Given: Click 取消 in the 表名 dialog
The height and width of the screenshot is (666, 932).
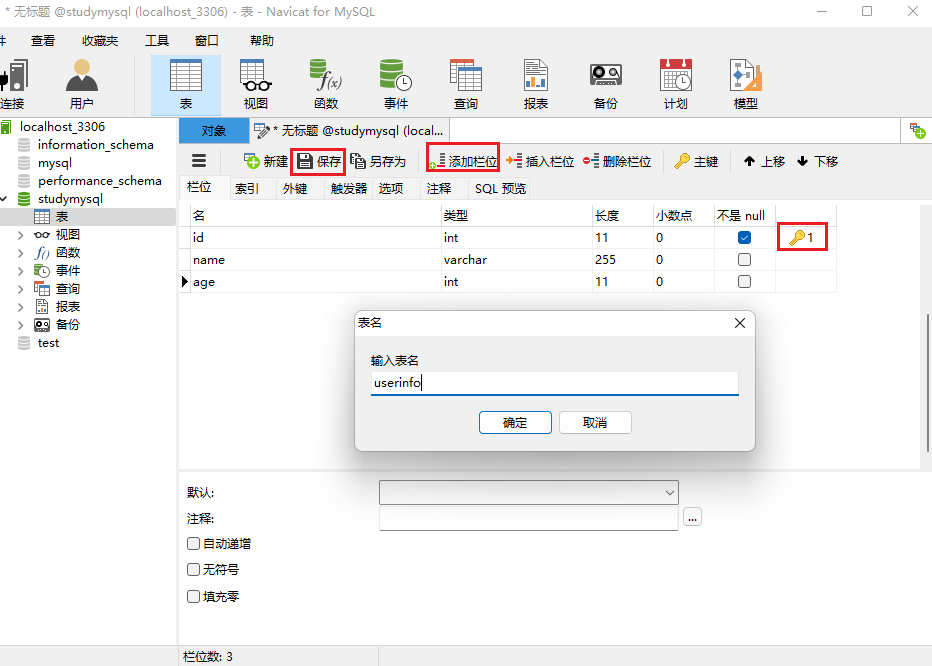Looking at the screenshot, I should point(595,423).
